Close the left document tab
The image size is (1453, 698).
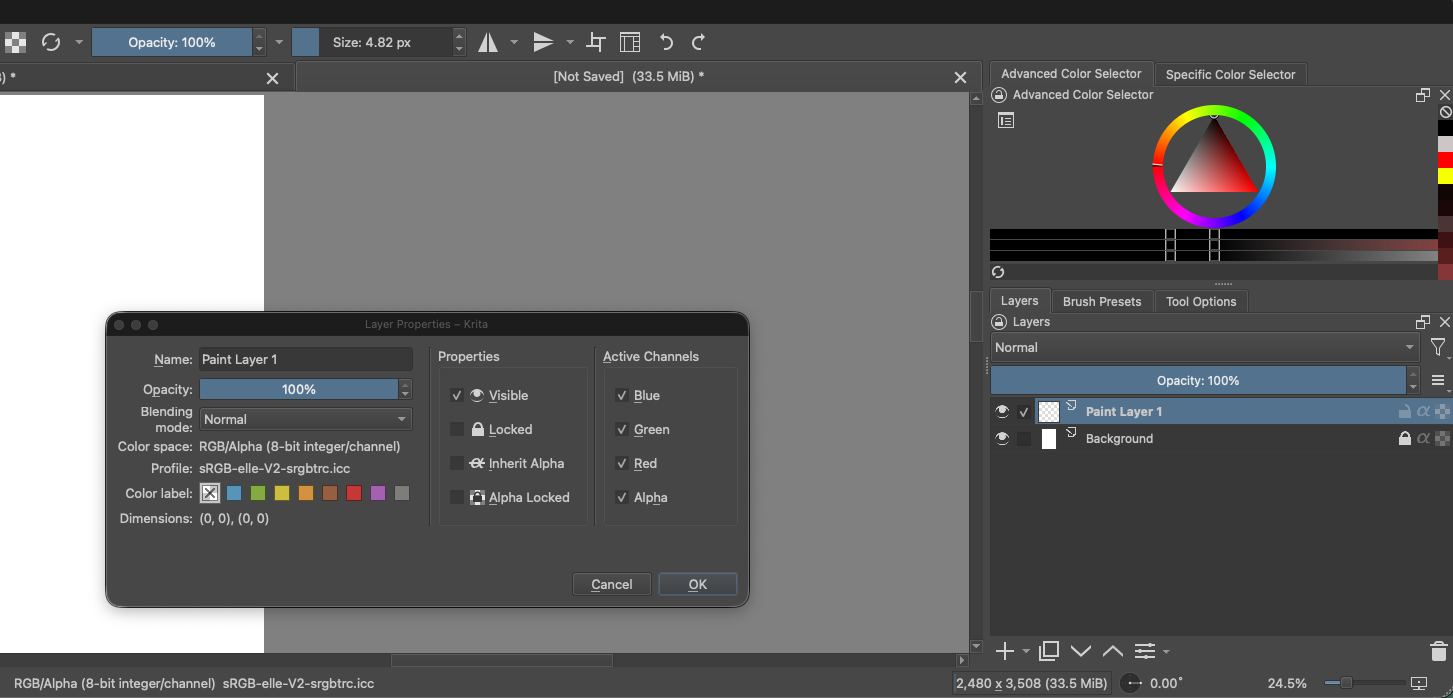[x=273, y=78]
